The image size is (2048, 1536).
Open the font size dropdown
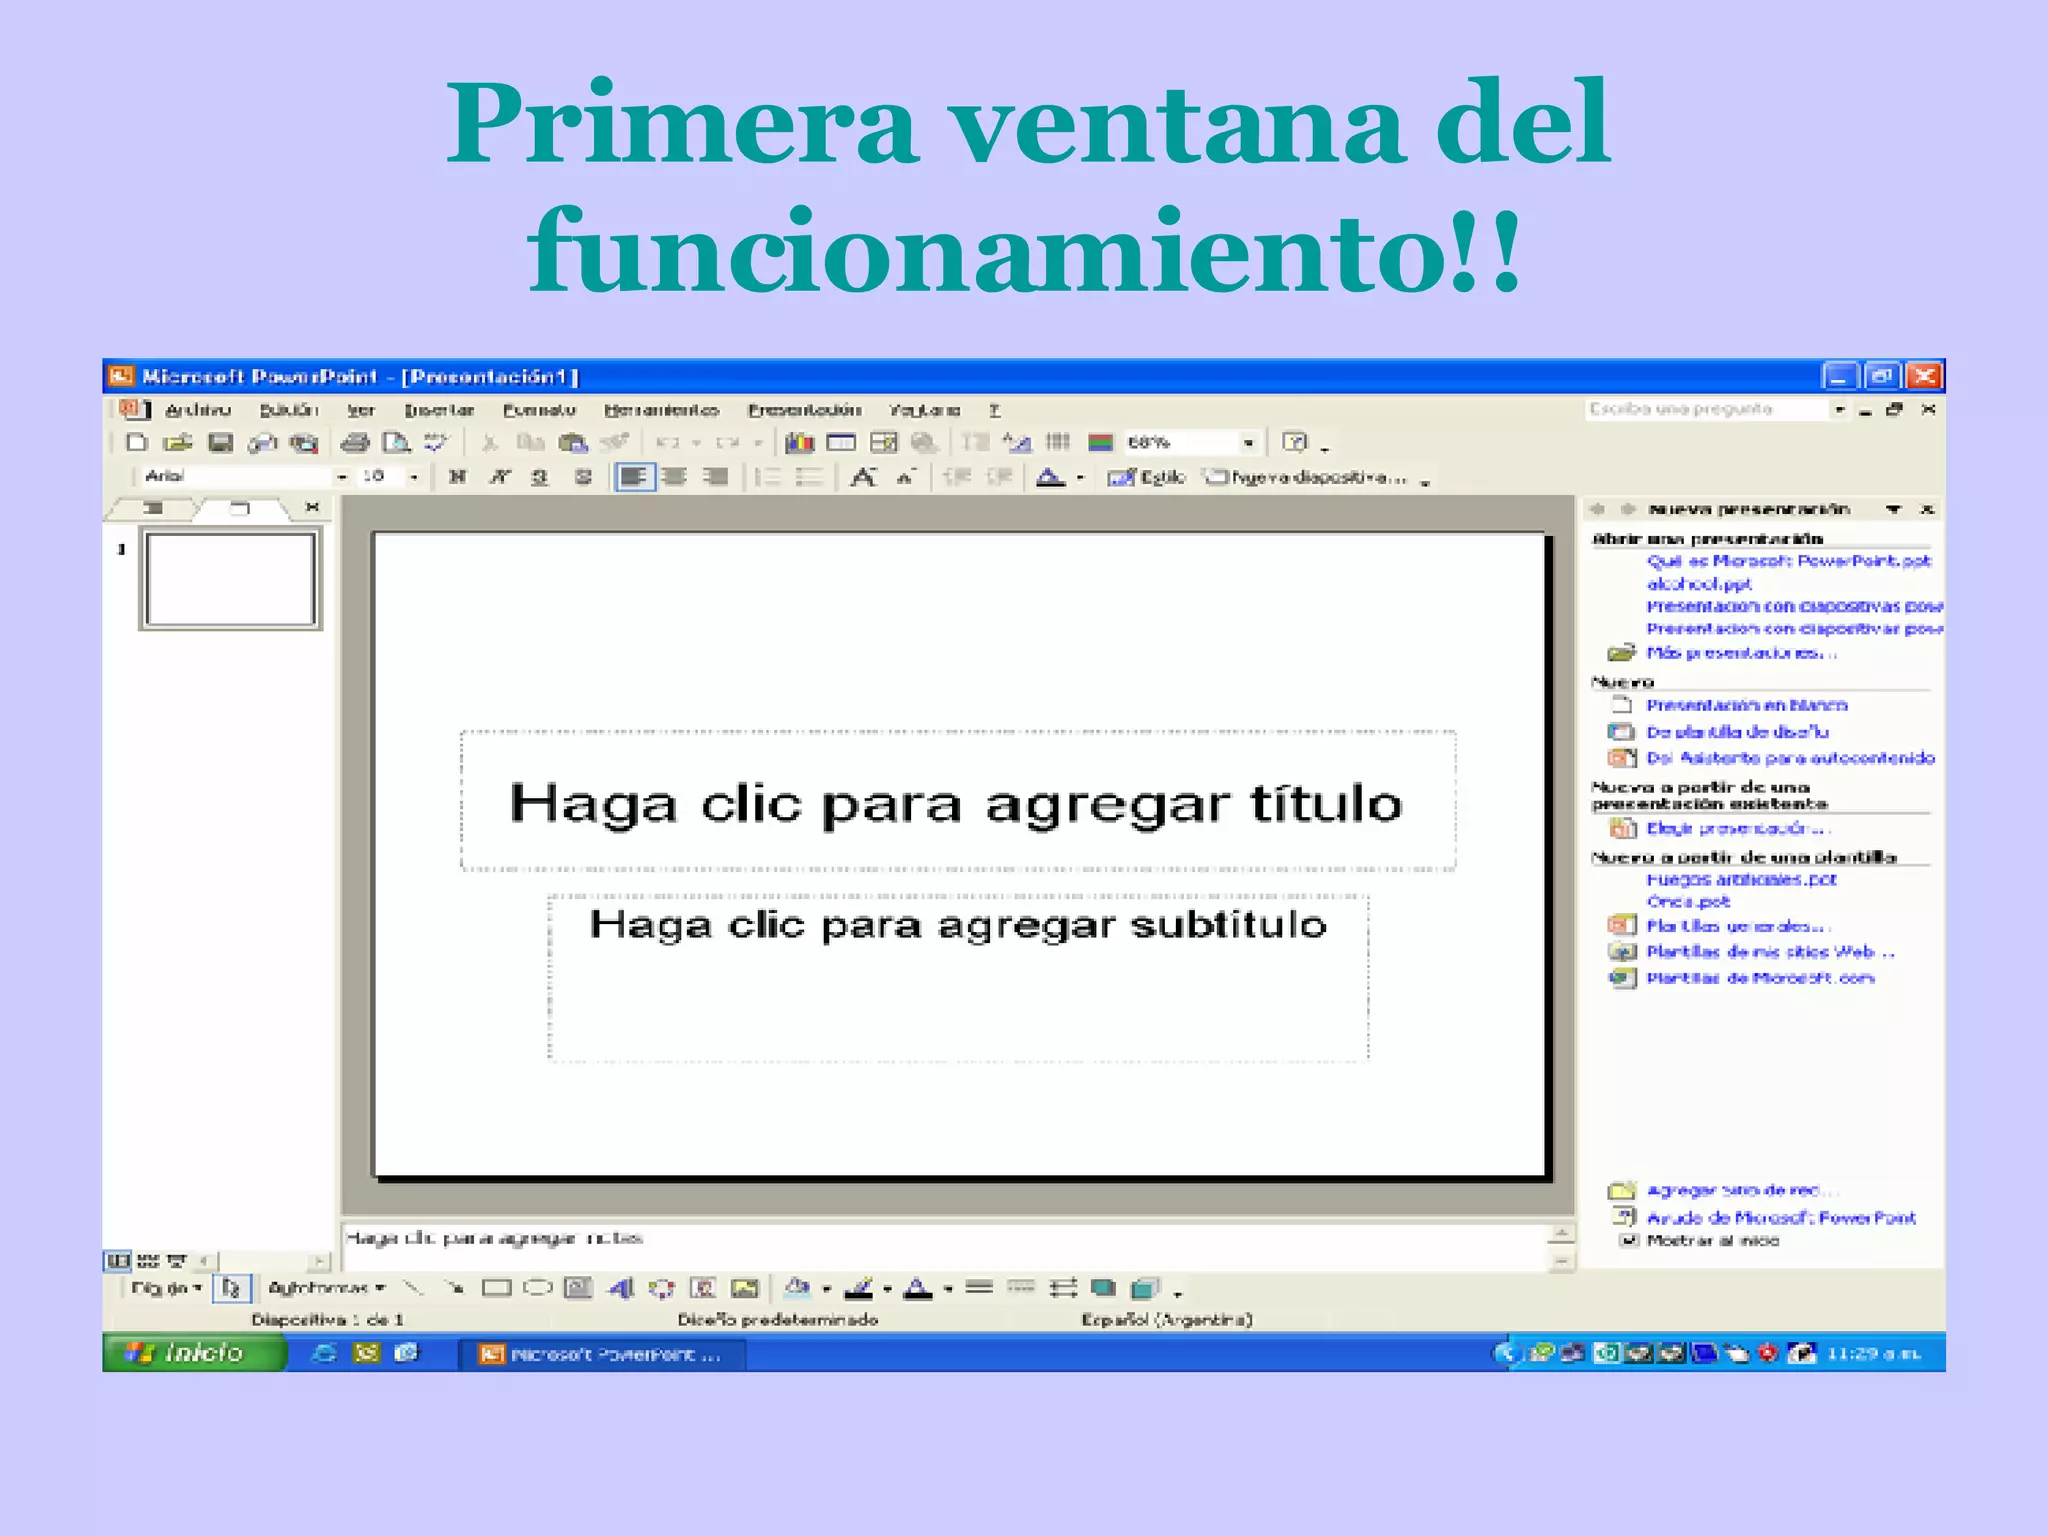coord(413,477)
